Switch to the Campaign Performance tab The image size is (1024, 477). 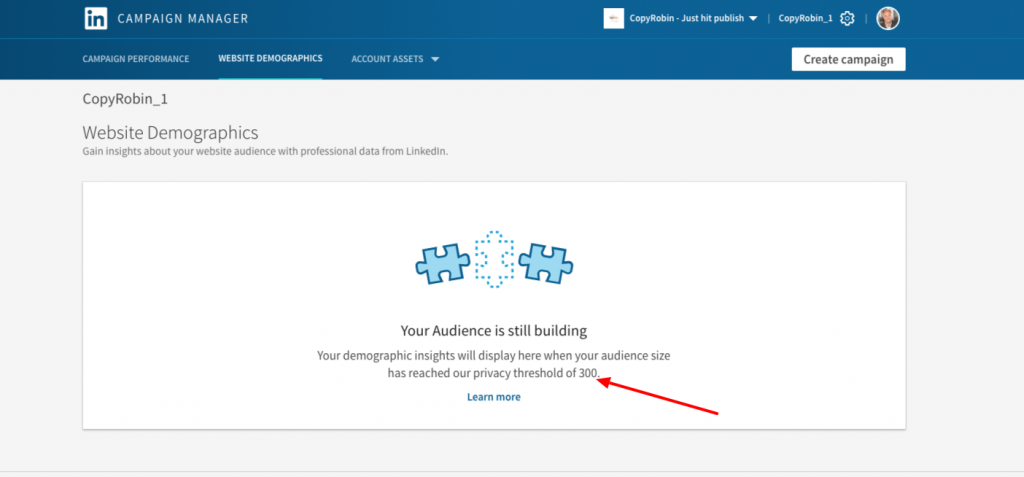pyautogui.click(x=136, y=59)
